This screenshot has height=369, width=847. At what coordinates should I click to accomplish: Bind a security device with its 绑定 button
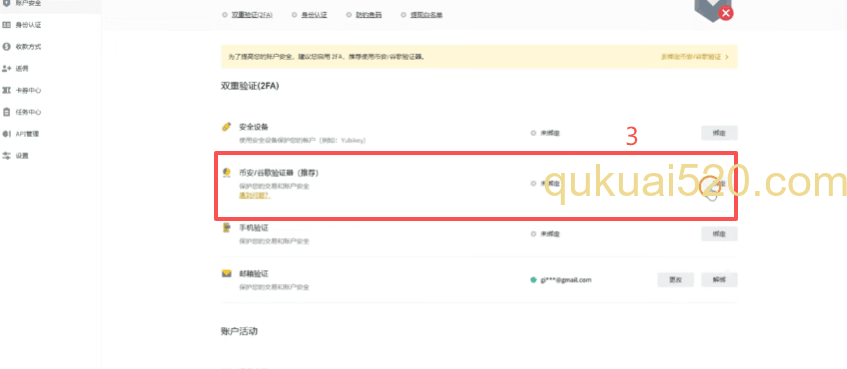(x=719, y=133)
